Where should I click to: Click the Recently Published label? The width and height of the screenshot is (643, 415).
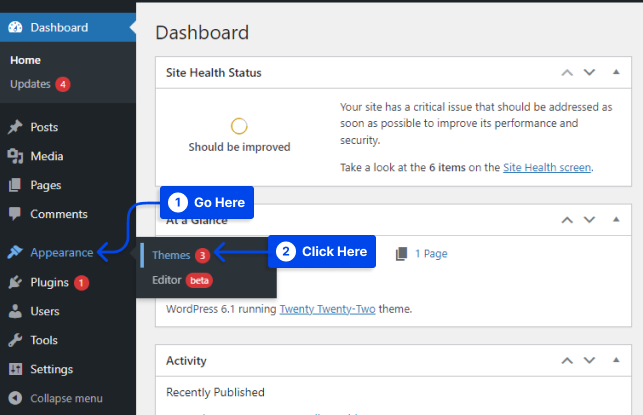pos(215,392)
